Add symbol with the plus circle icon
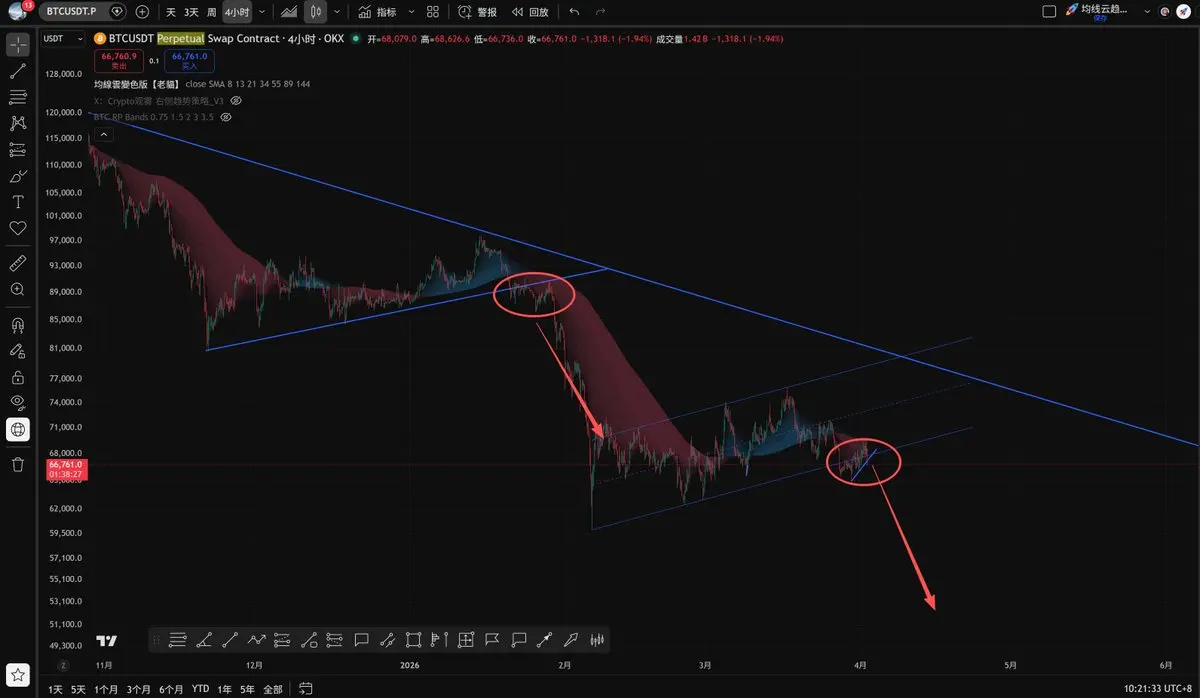This screenshot has height=698, width=1200. click(x=143, y=12)
